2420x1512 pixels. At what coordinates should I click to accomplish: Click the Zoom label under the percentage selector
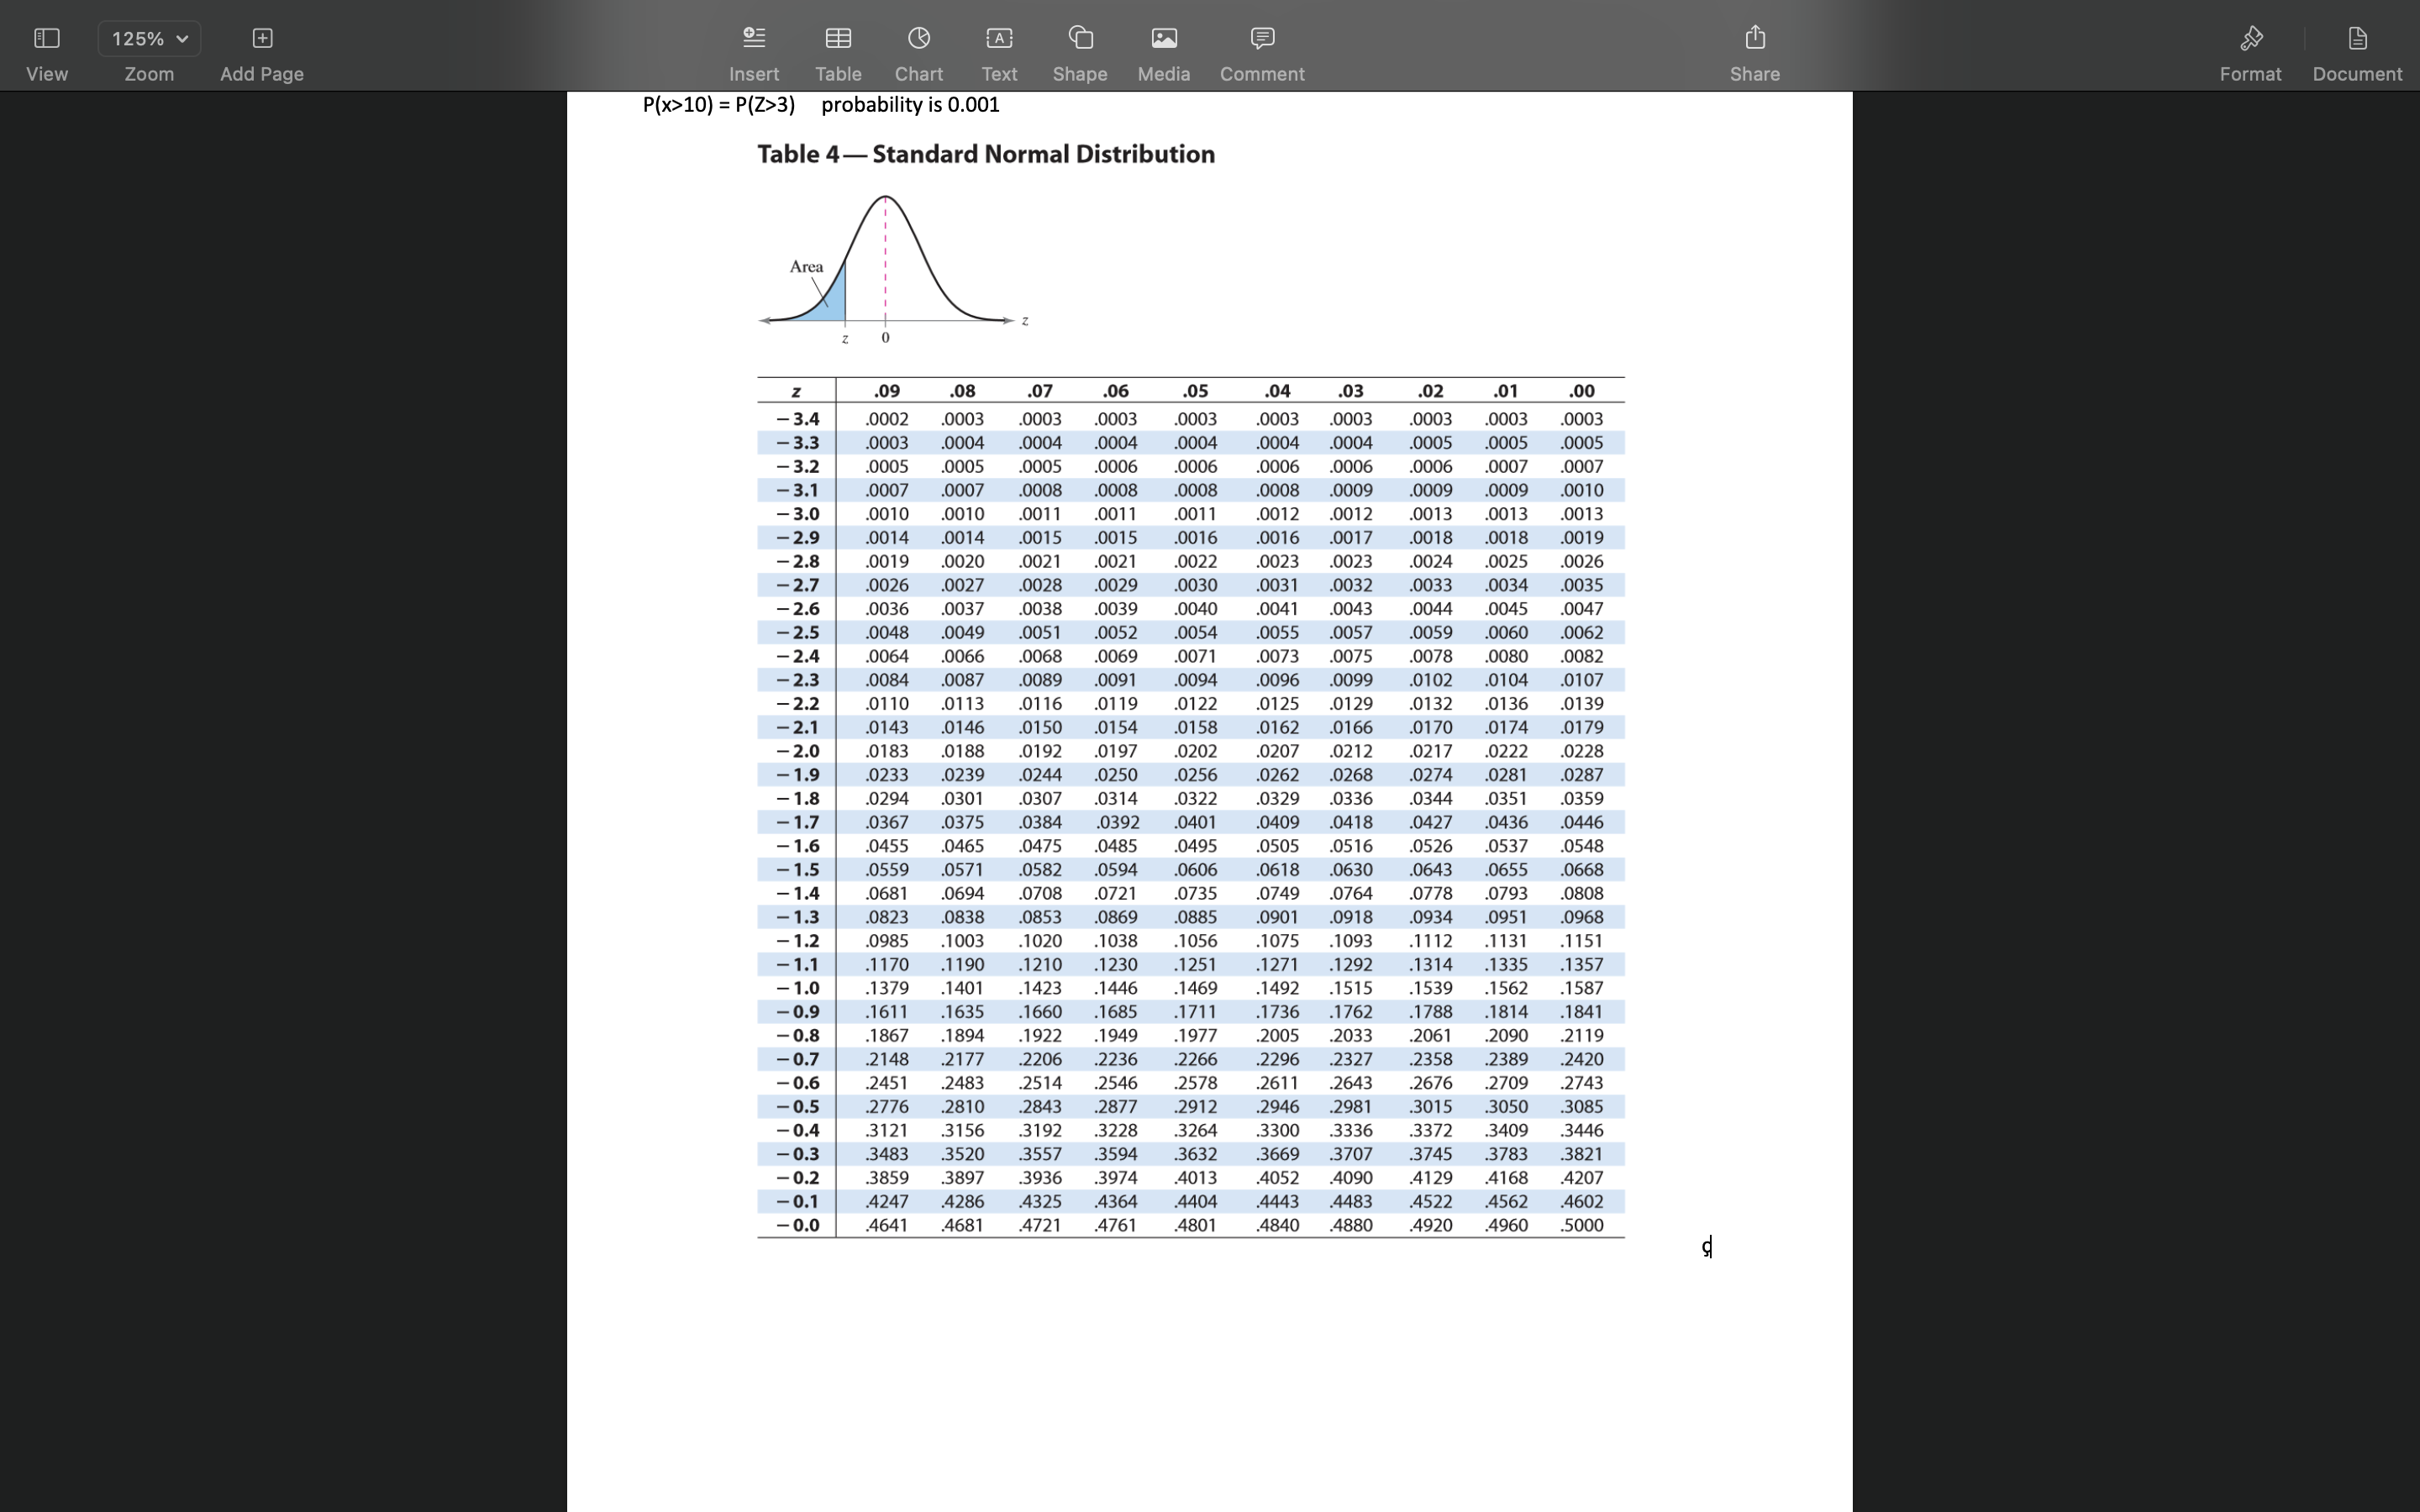coord(148,73)
